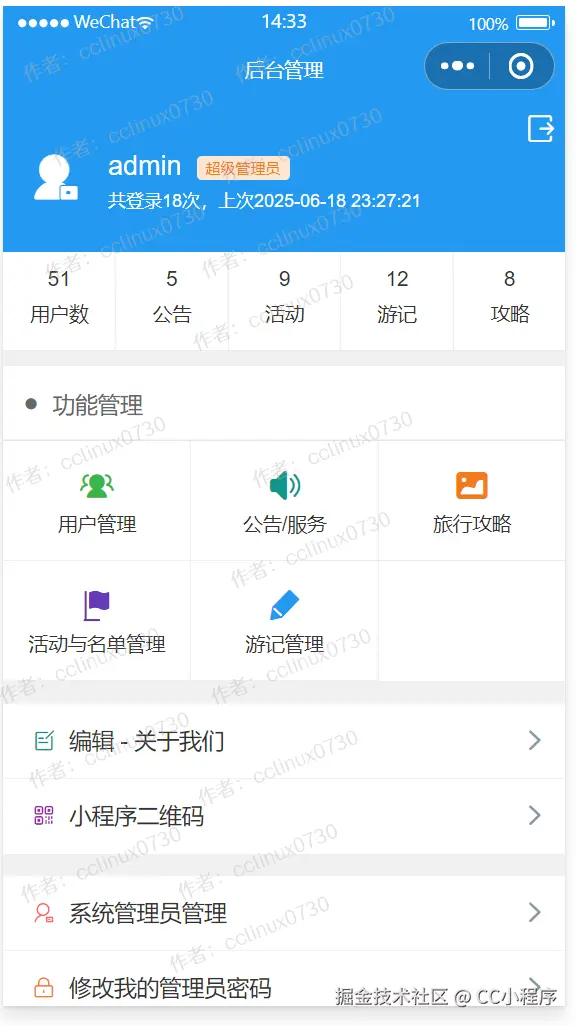Tap the 功能管理 section heading
Image resolution: width=576 pixels, height=1026 pixels.
[98, 405]
